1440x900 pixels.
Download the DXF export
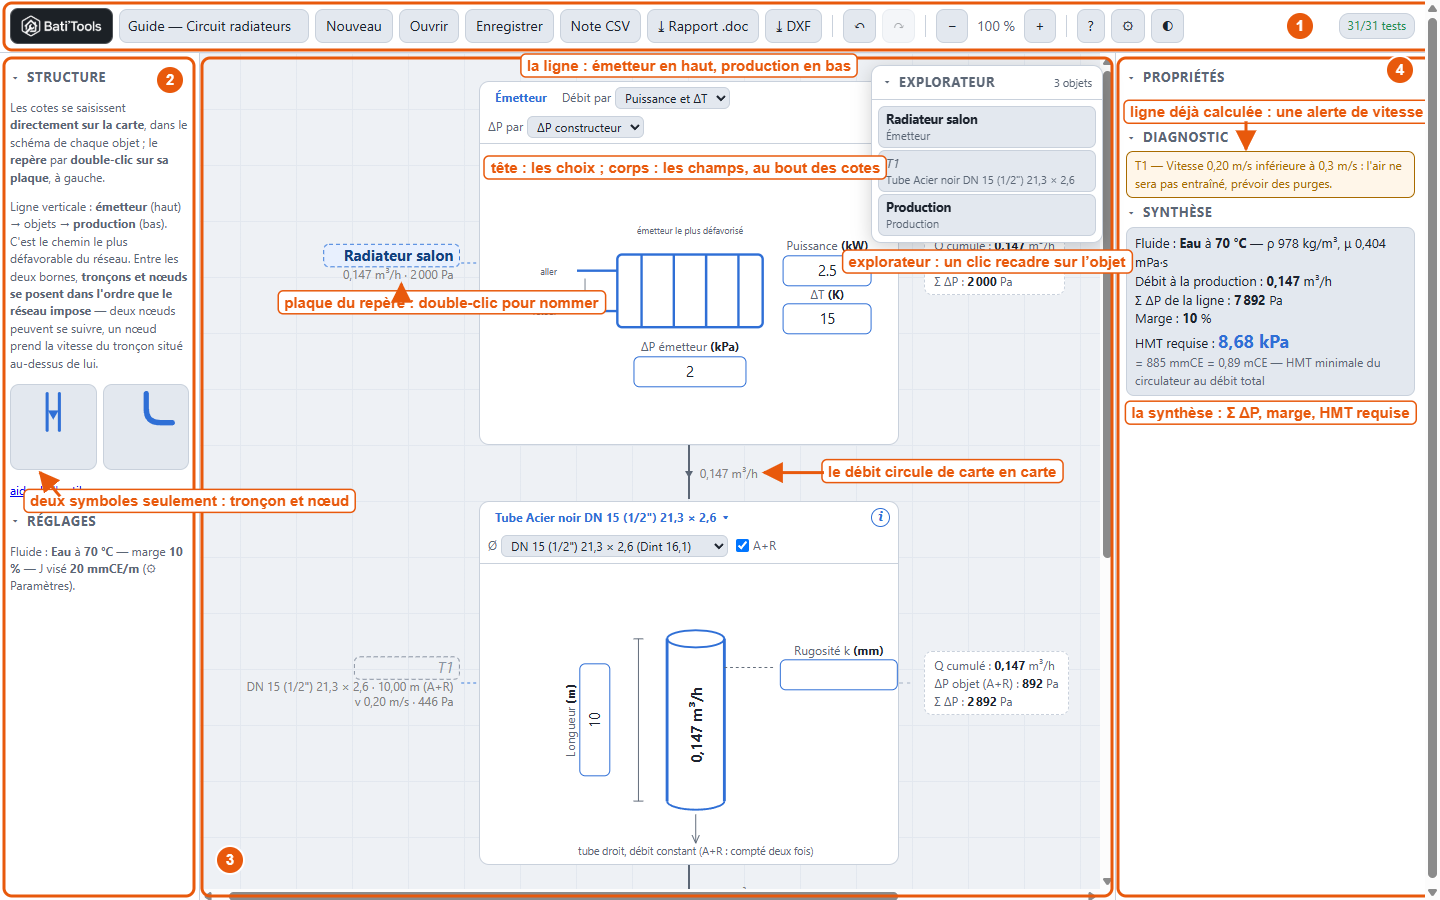point(794,26)
